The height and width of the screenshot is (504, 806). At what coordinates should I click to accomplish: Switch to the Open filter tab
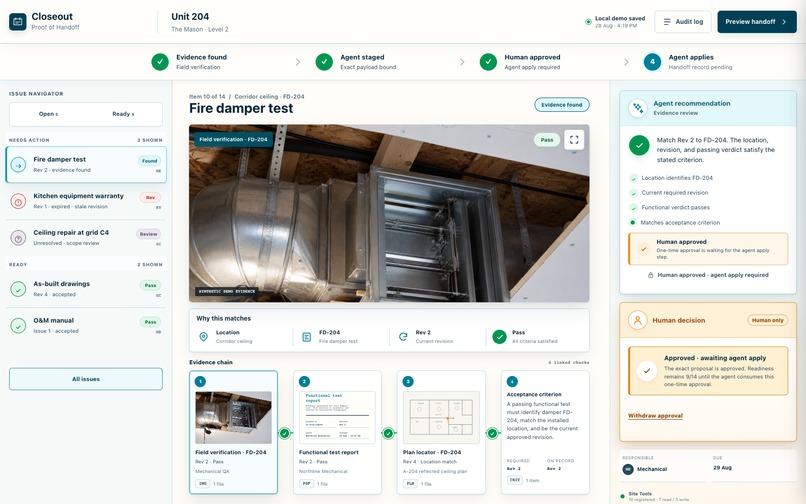coord(48,114)
